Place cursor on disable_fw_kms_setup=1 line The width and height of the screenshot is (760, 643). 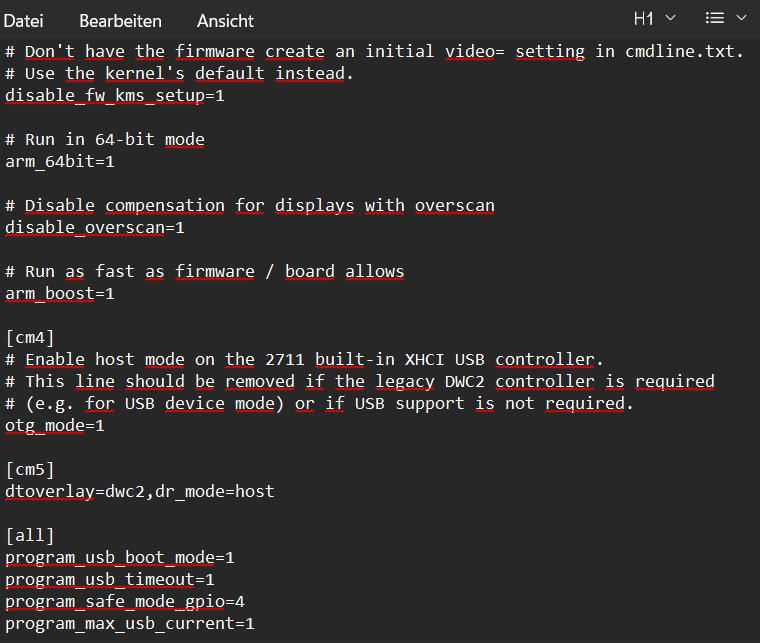115,95
